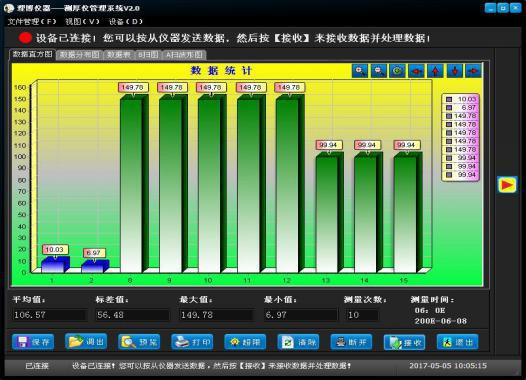This screenshot has width=526, height=380.
Task: Pan chart up with red up arrow
Action: [435, 71]
